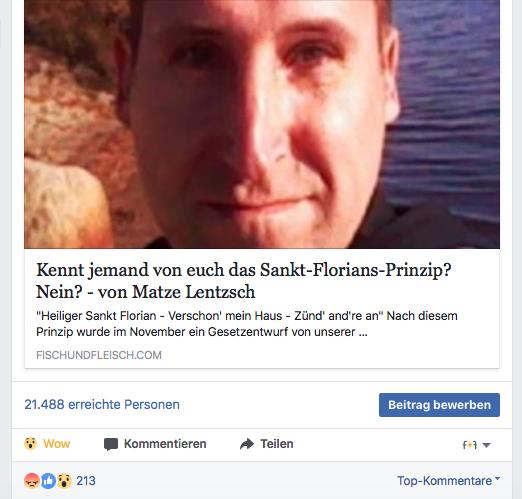This screenshot has height=499, width=522.
Task: Click the small arrow next to Top-Kommentare
Action: pos(497,479)
